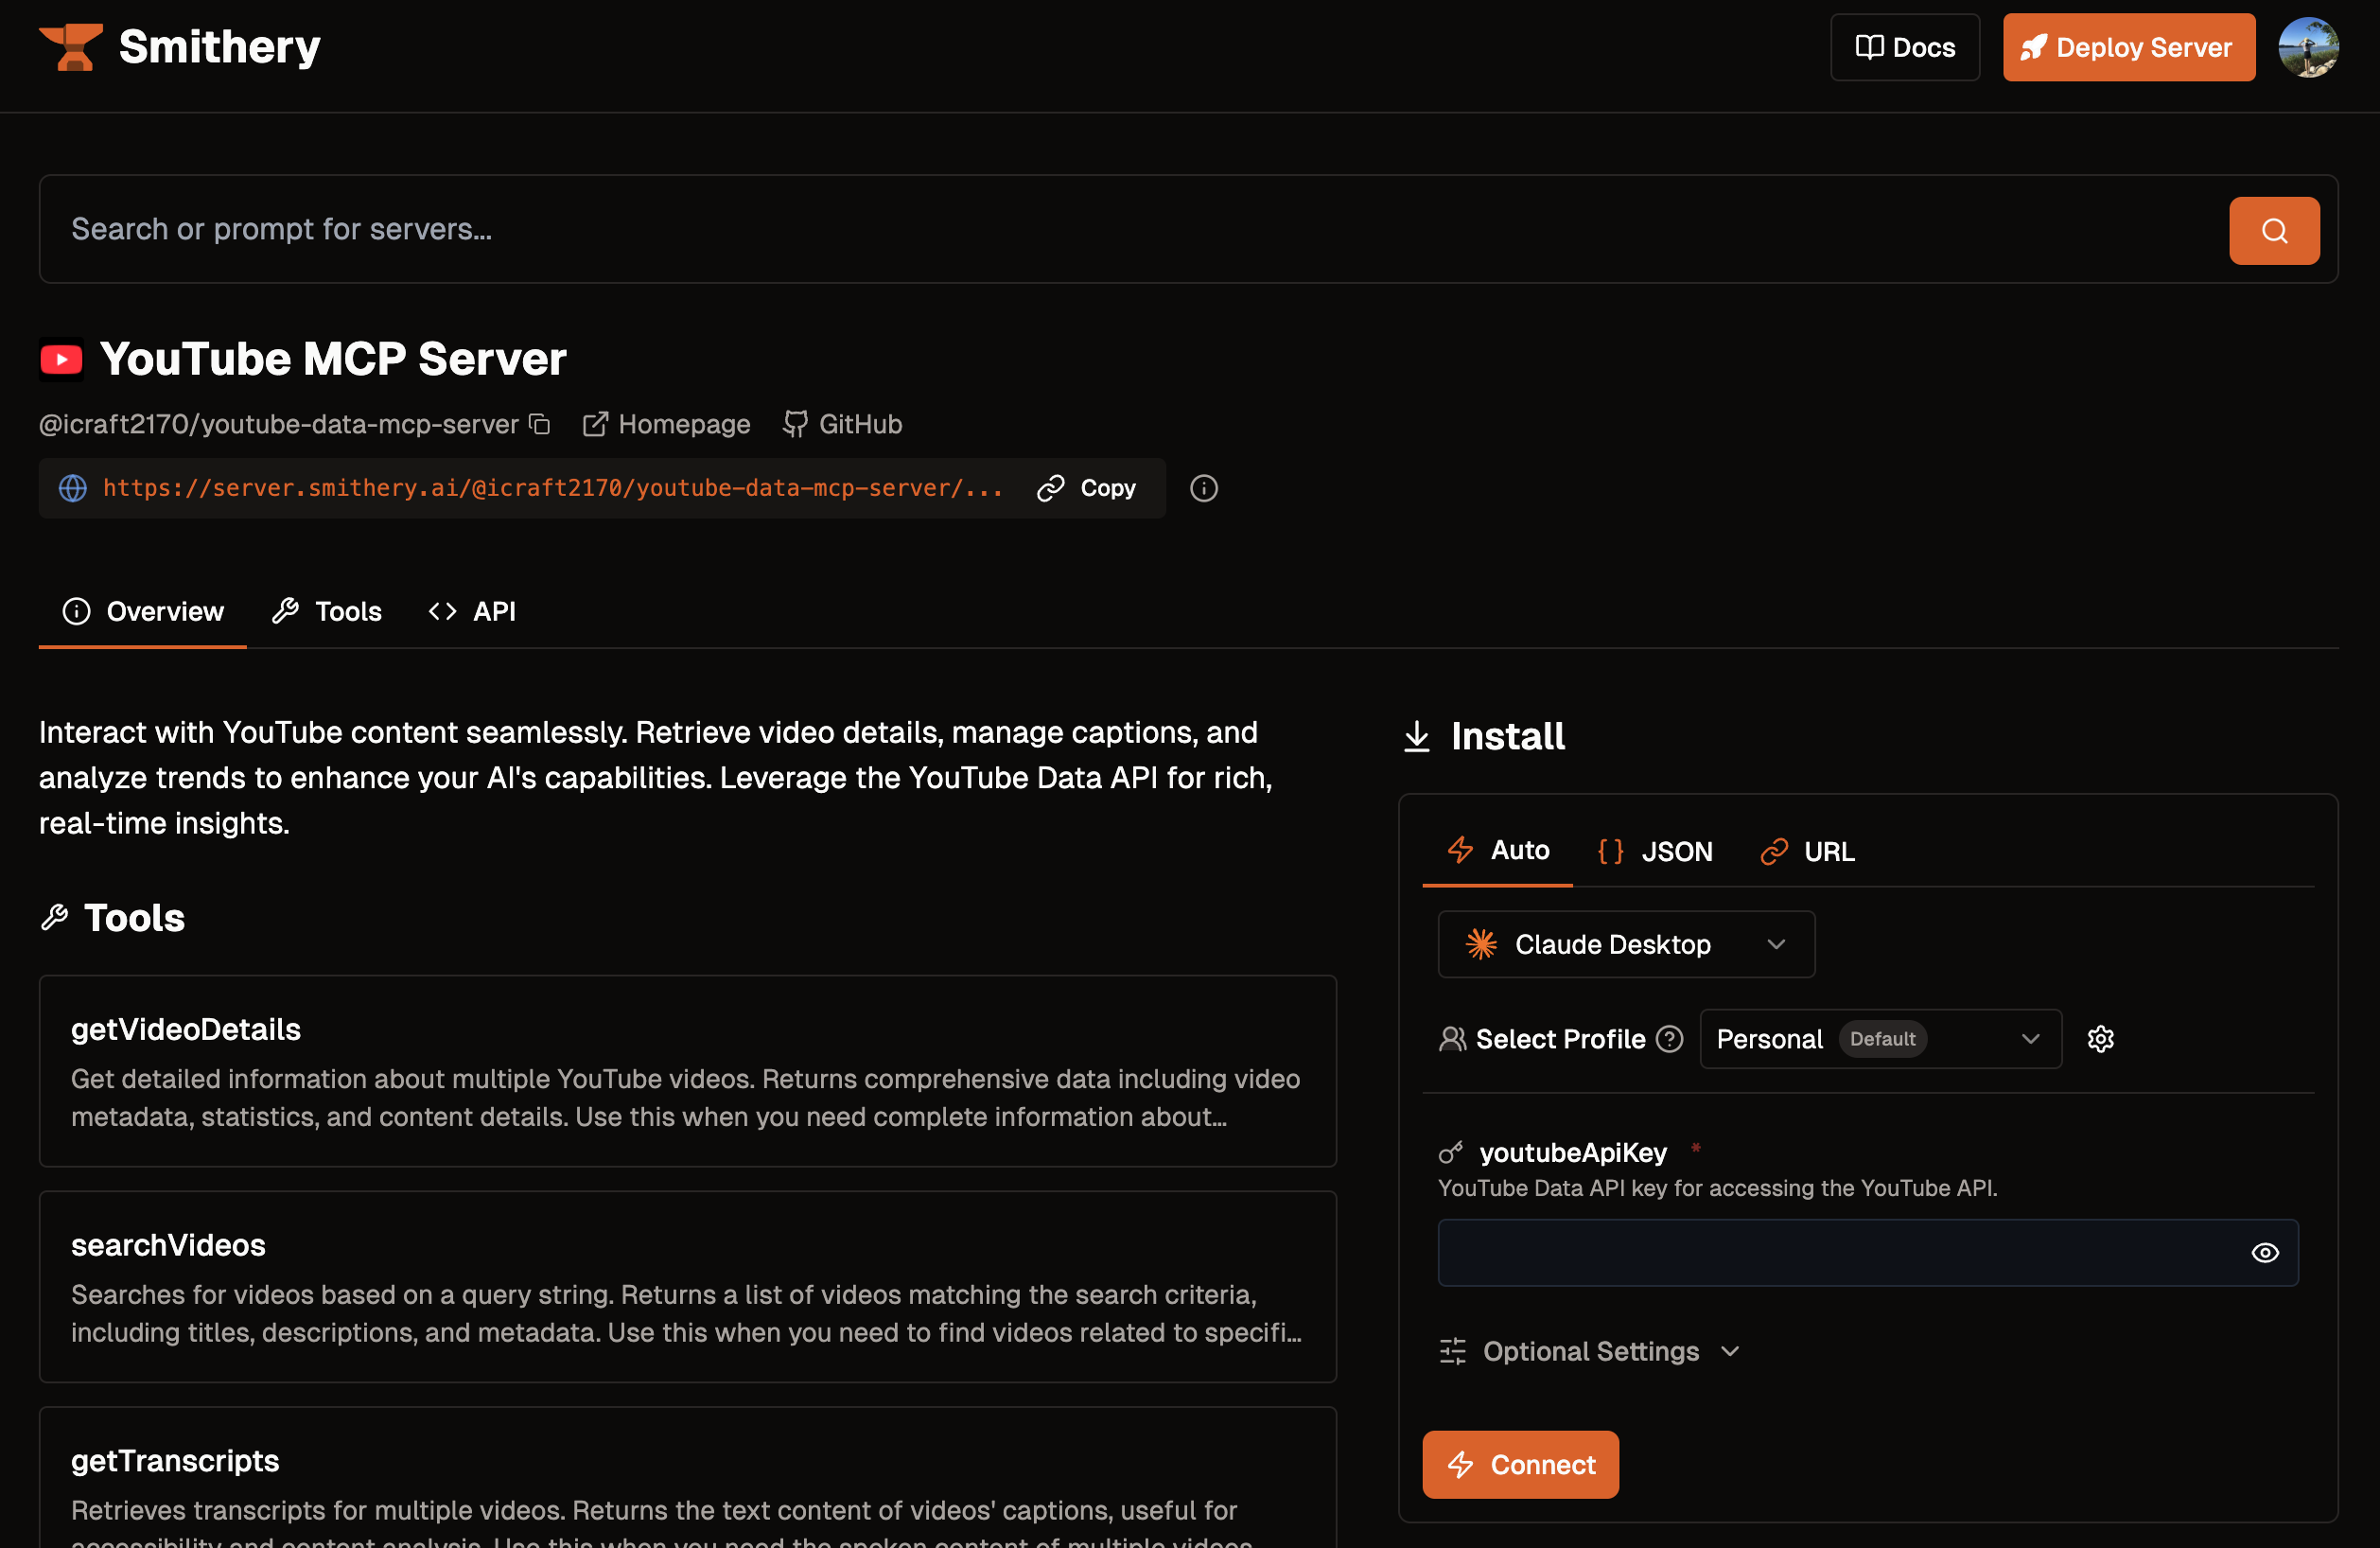Switch to the Overview tab
This screenshot has height=1548, width=2380.
[143, 611]
